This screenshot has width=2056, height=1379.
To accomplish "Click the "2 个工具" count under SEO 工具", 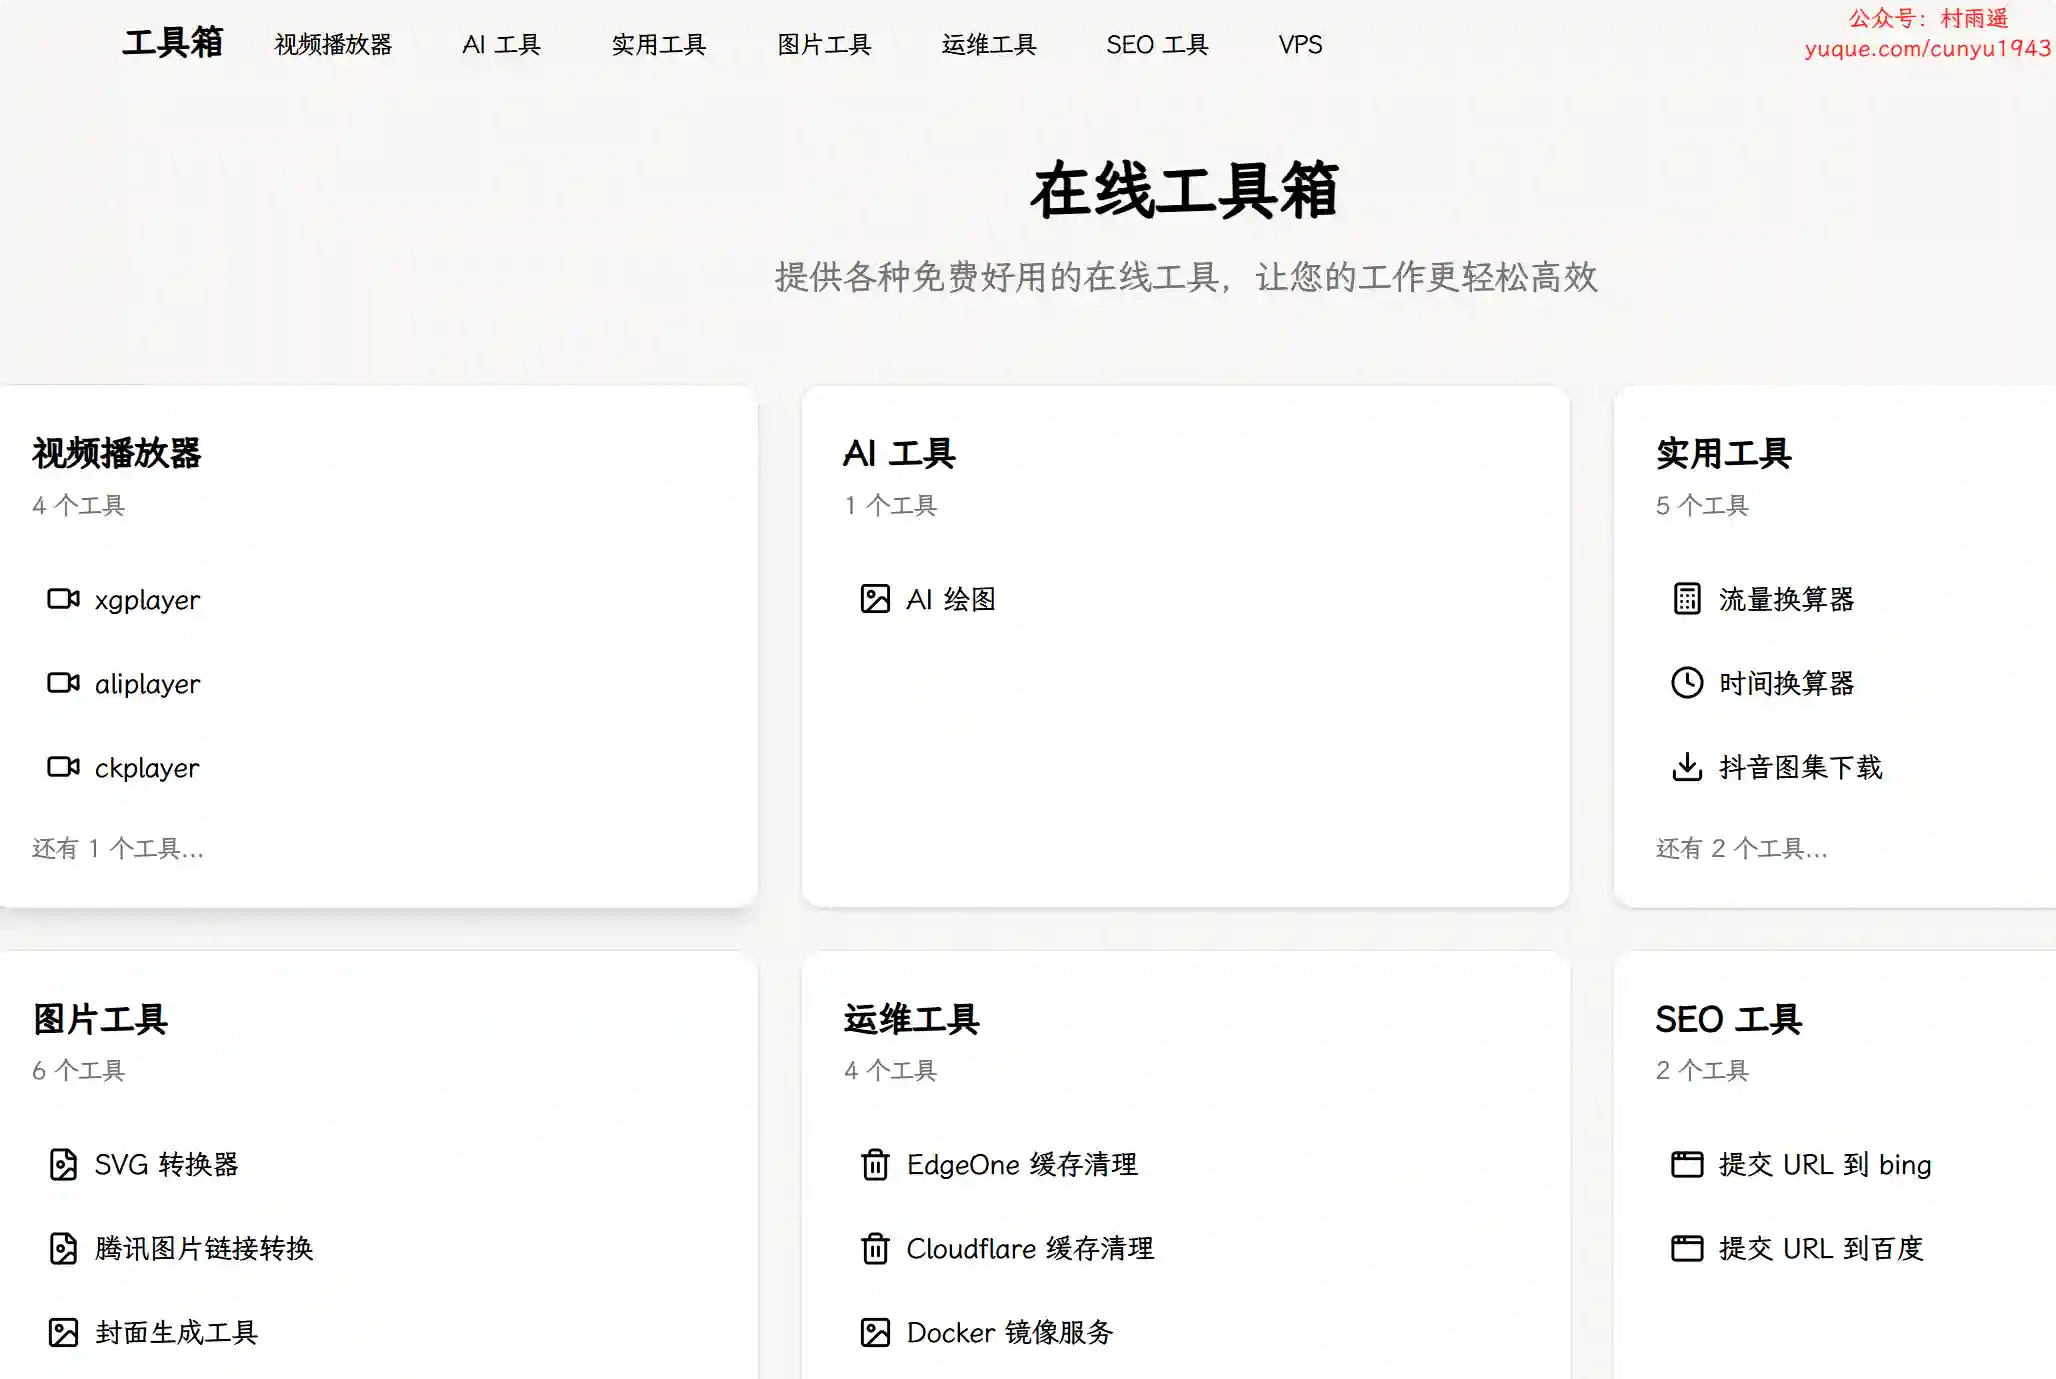I will [x=1702, y=1071].
